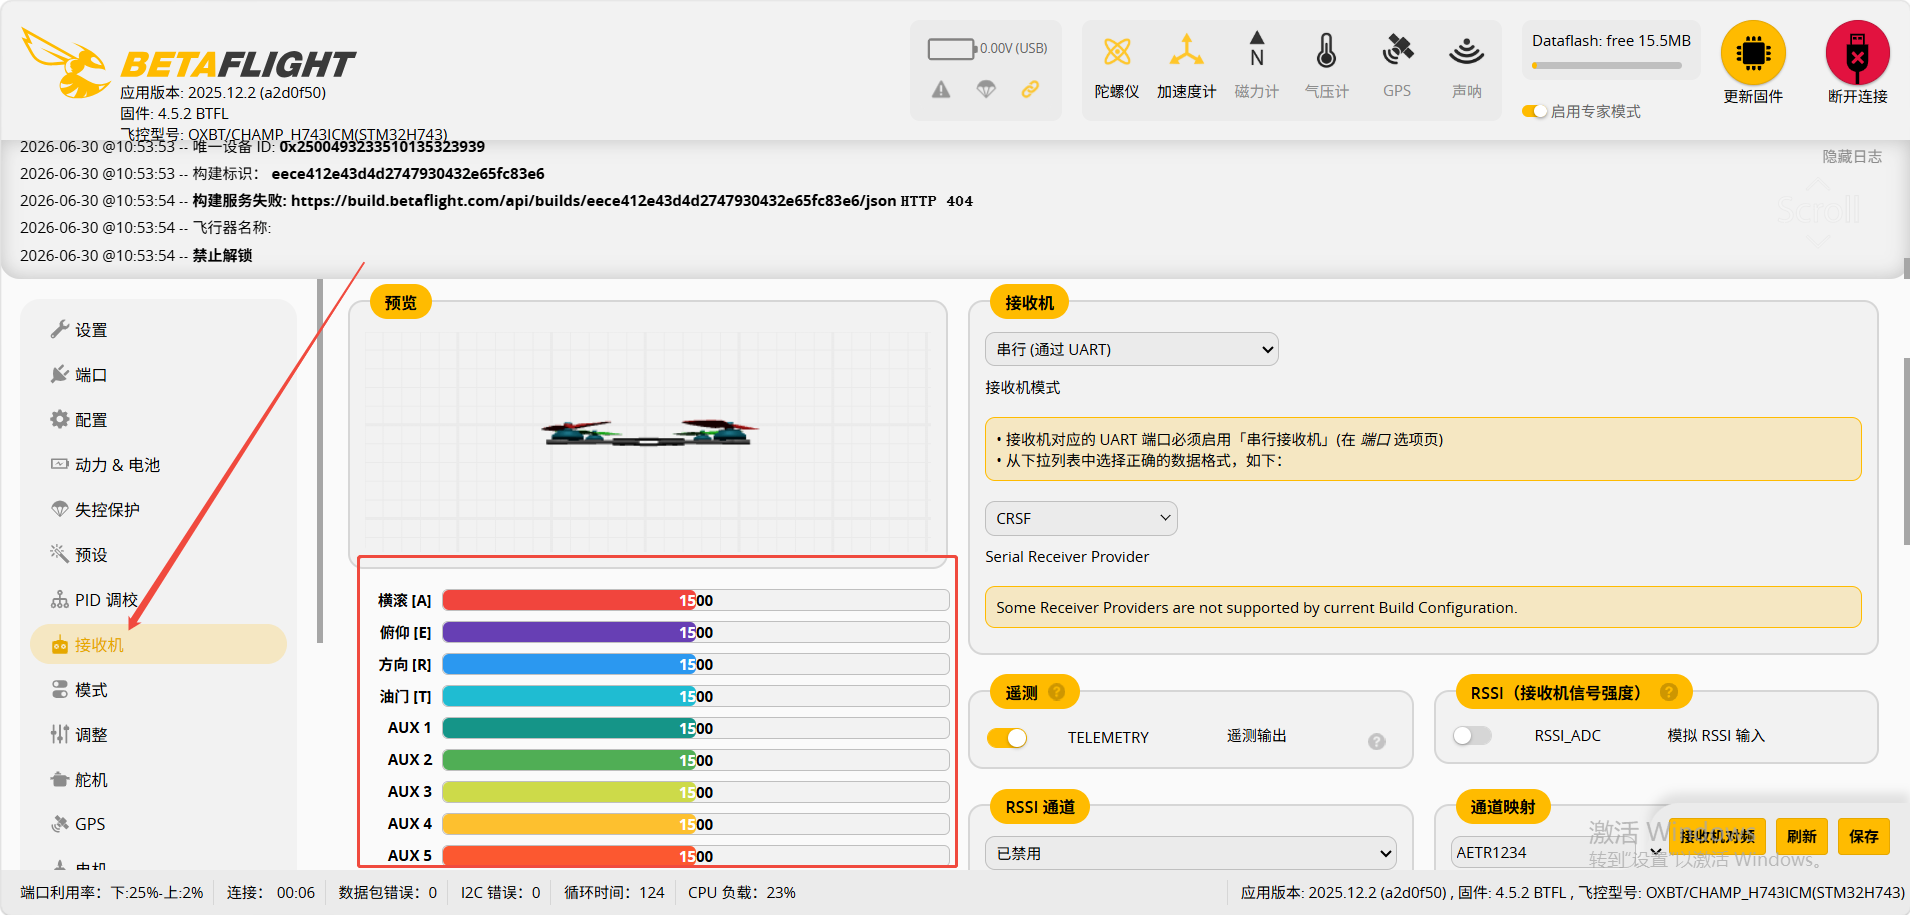Open the serial (UART) receiver mode dropdown
This screenshot has width=1910, height=915.
pos(1131,349)
